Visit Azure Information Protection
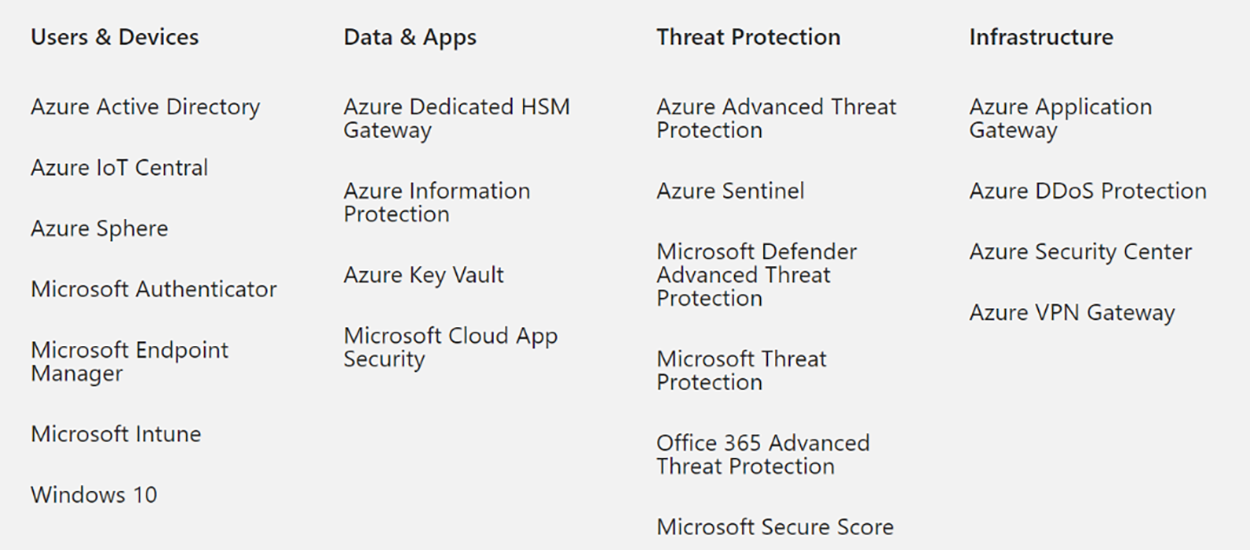This screenshot has width=1250, height=550. (x=436, y=202)
